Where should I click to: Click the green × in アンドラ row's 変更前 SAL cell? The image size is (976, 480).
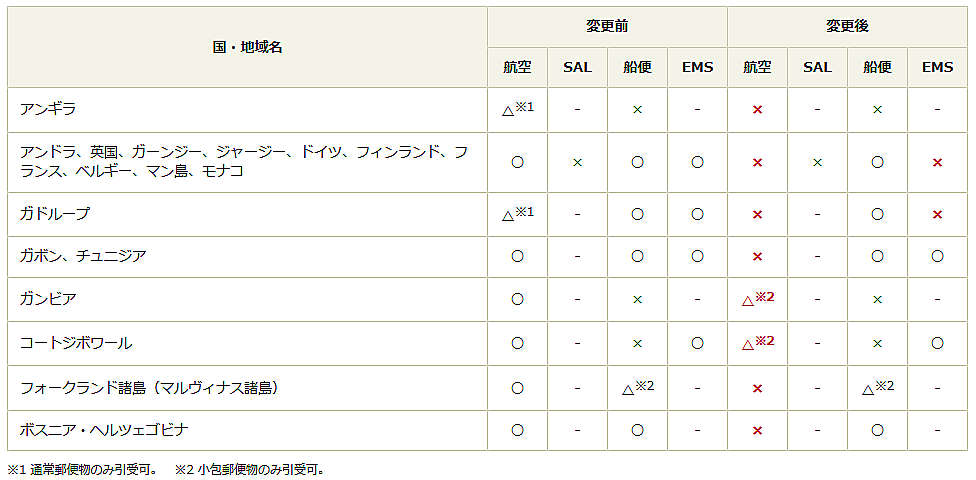tap(577, 162)
